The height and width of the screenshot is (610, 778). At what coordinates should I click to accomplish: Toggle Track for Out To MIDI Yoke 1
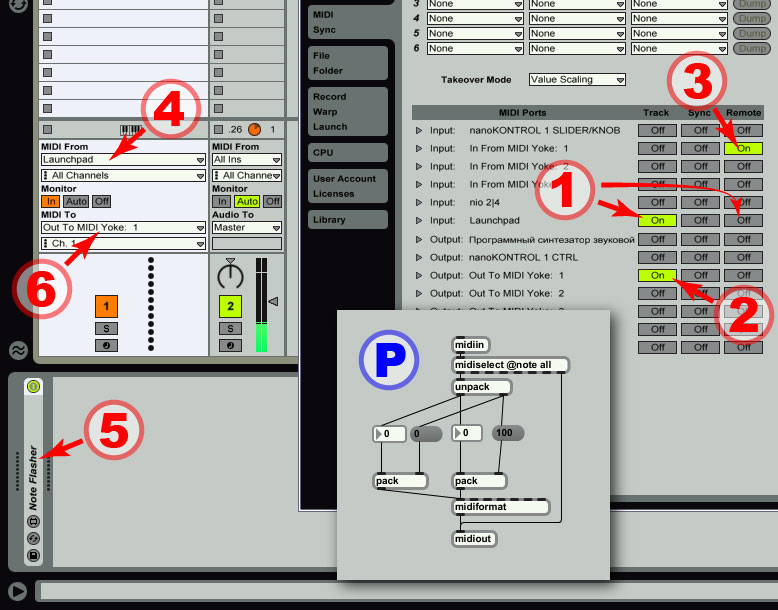click(657, 275)
